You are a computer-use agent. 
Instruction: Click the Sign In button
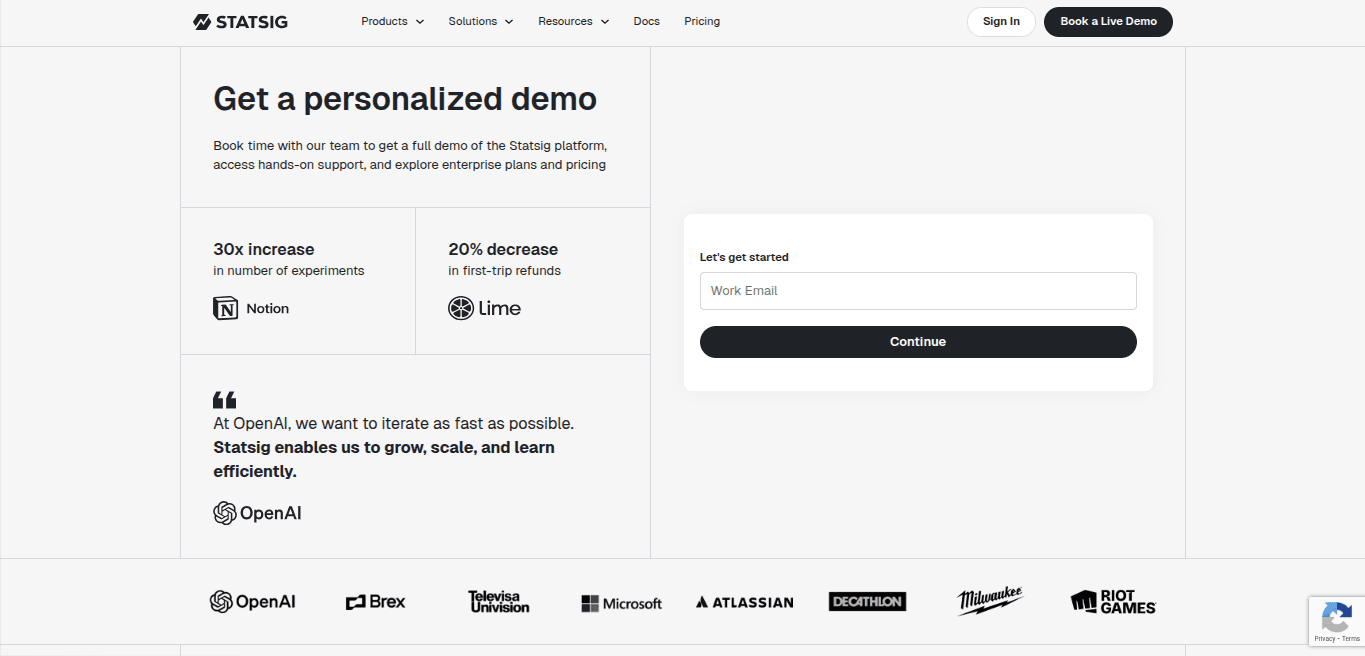(1001, 22)
